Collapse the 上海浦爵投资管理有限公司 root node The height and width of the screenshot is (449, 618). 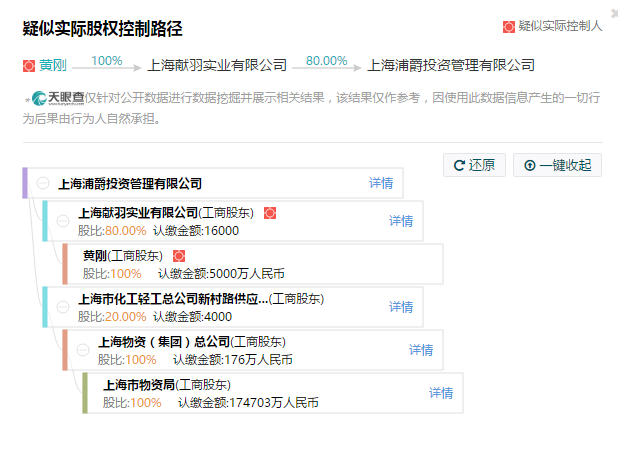click(42, 183)
